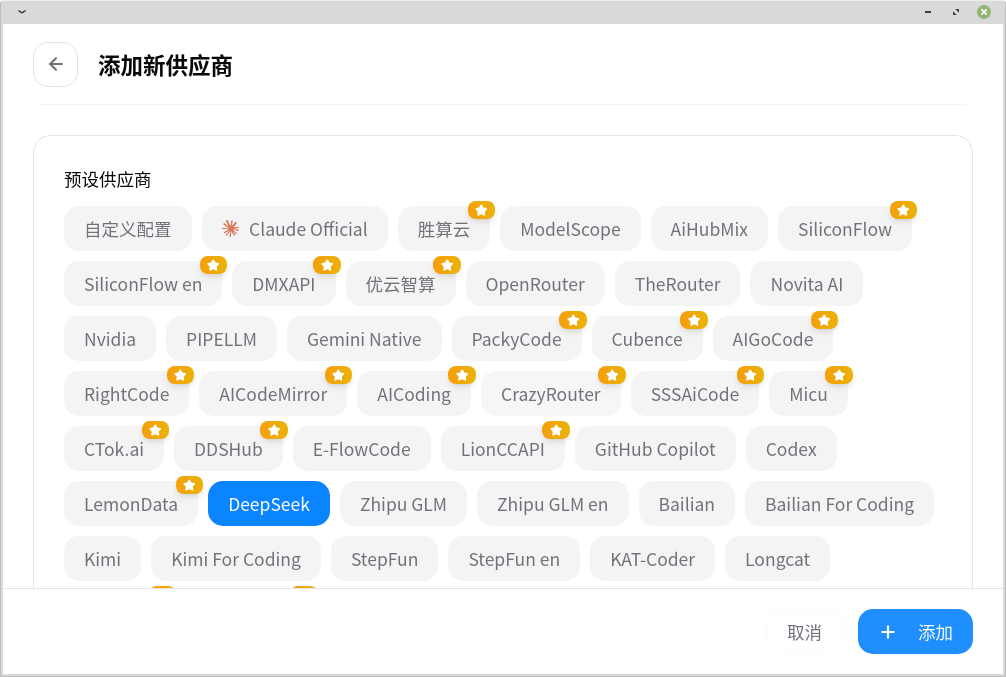The image size is (1006, 677).
Task: Select TheRouter provider
Action: pos(678,284)
